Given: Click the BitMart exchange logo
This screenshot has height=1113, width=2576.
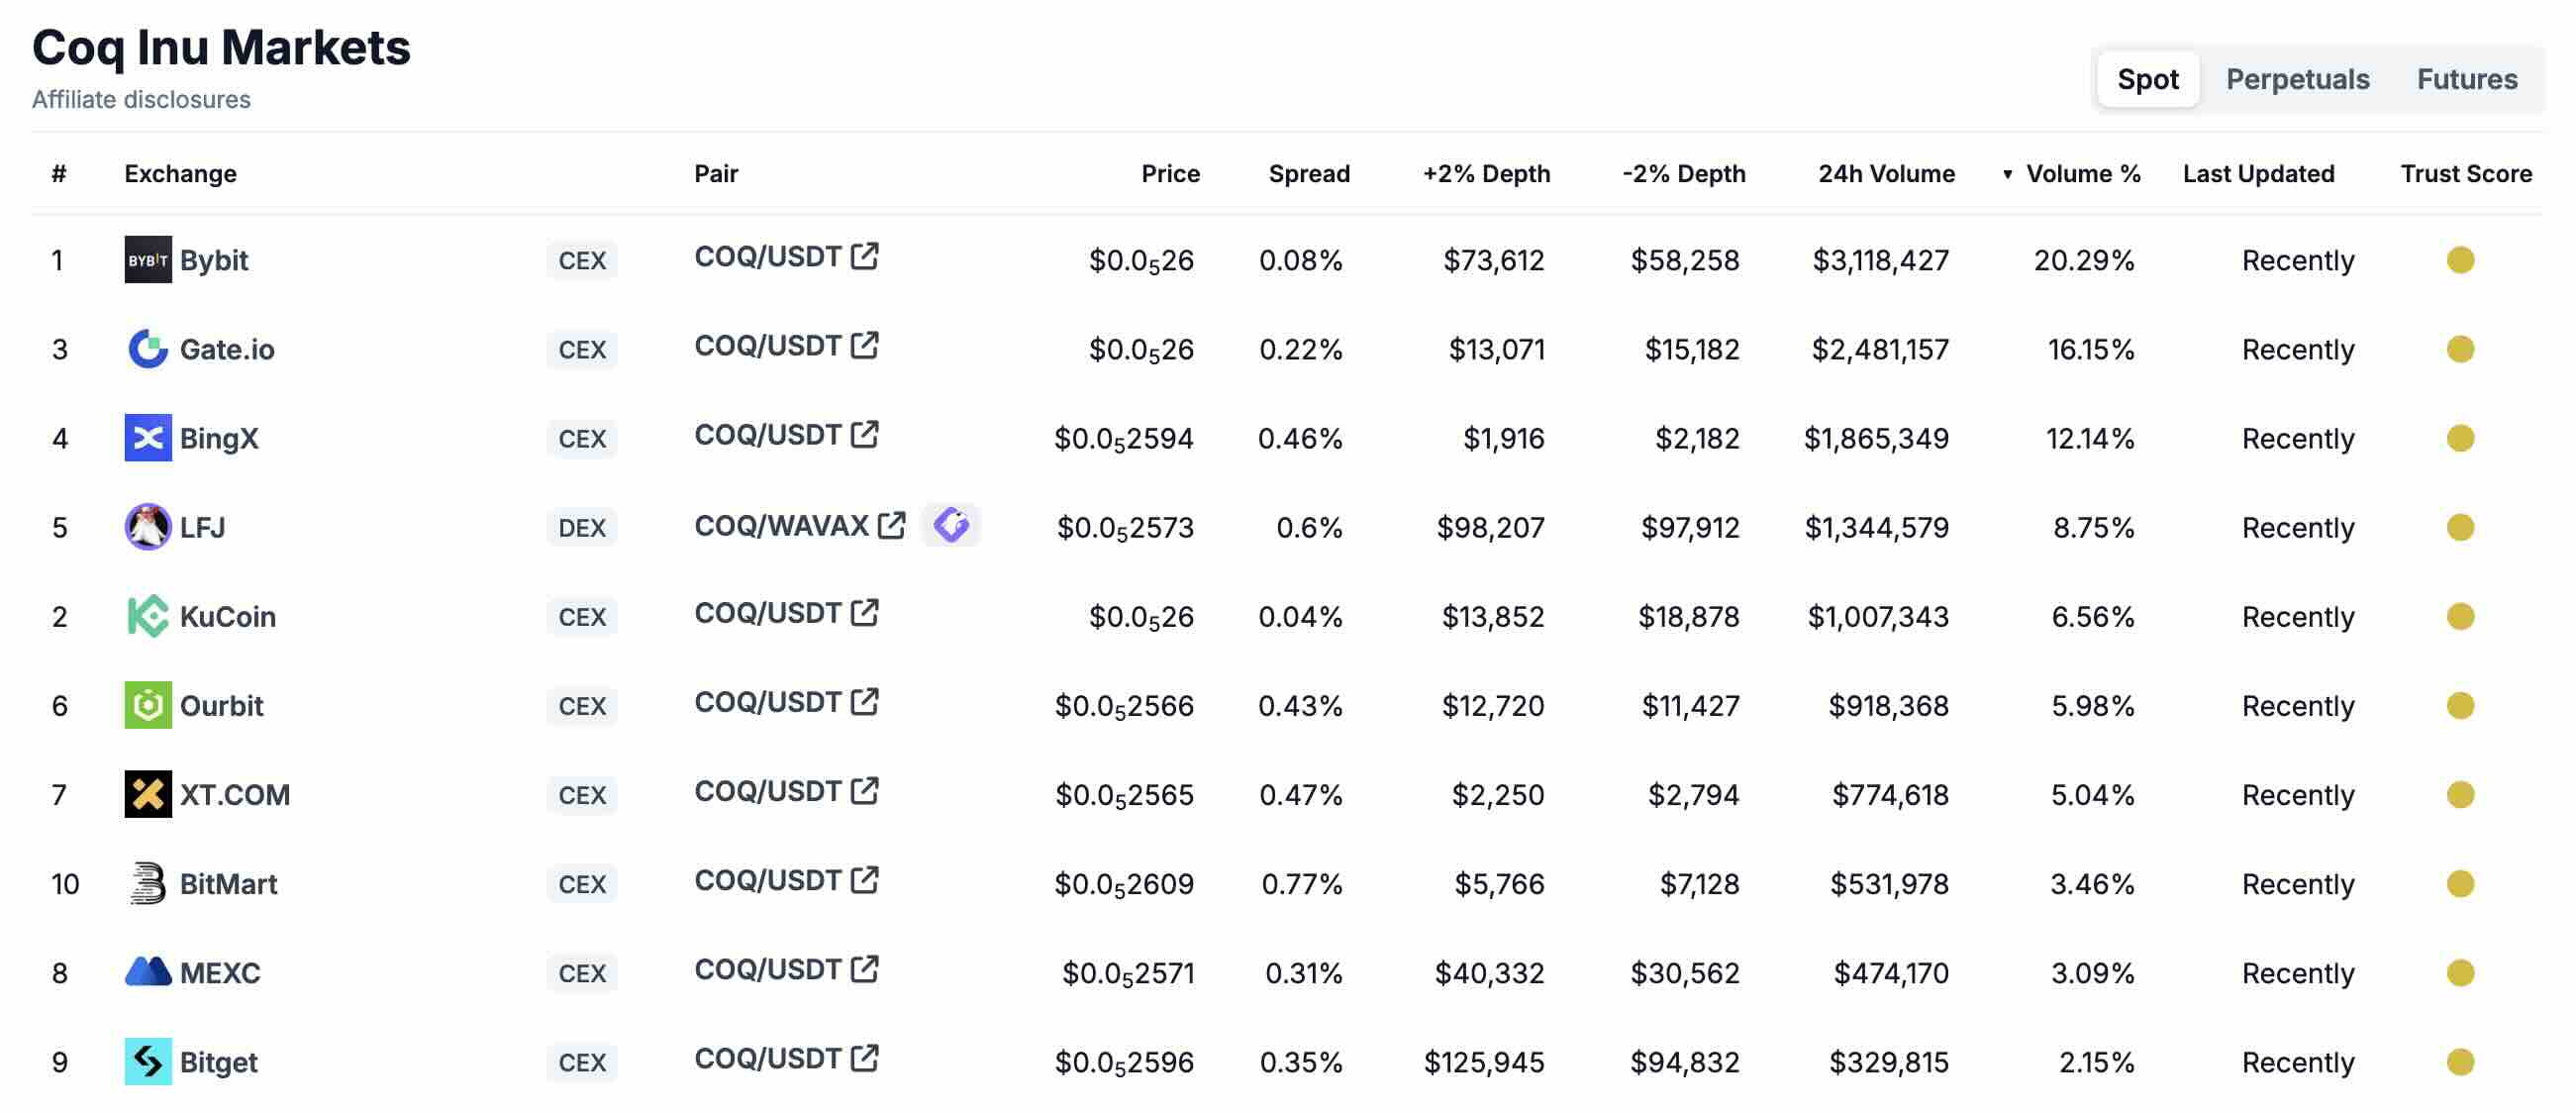Looking at the screenshot, I should pos(148,883).
